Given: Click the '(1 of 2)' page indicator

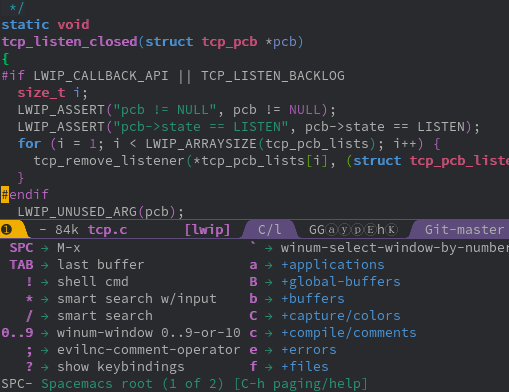Looking at the screenshot, I should tap(193, 384).
